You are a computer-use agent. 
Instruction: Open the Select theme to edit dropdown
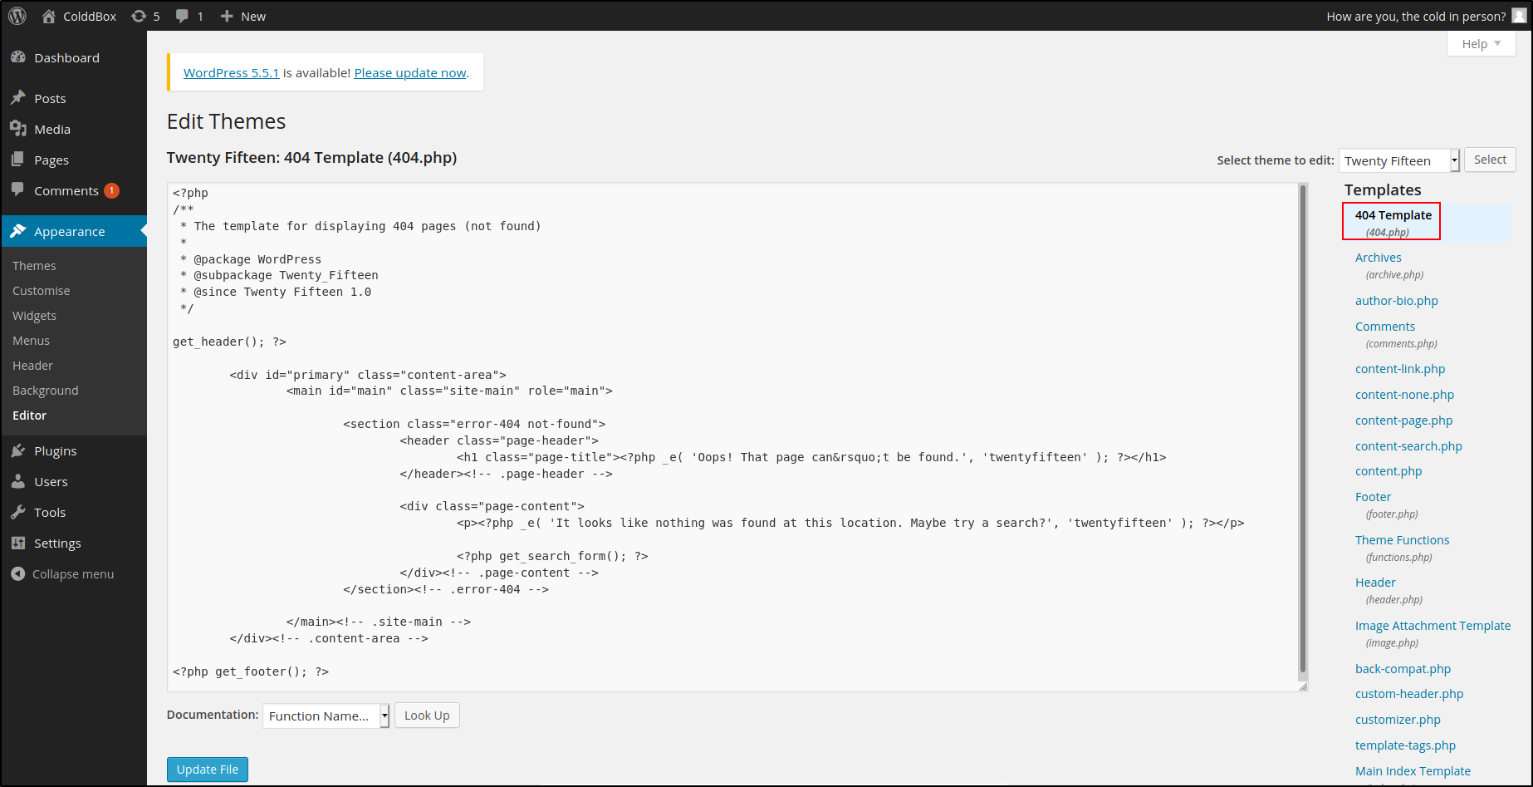point(1399,160)
